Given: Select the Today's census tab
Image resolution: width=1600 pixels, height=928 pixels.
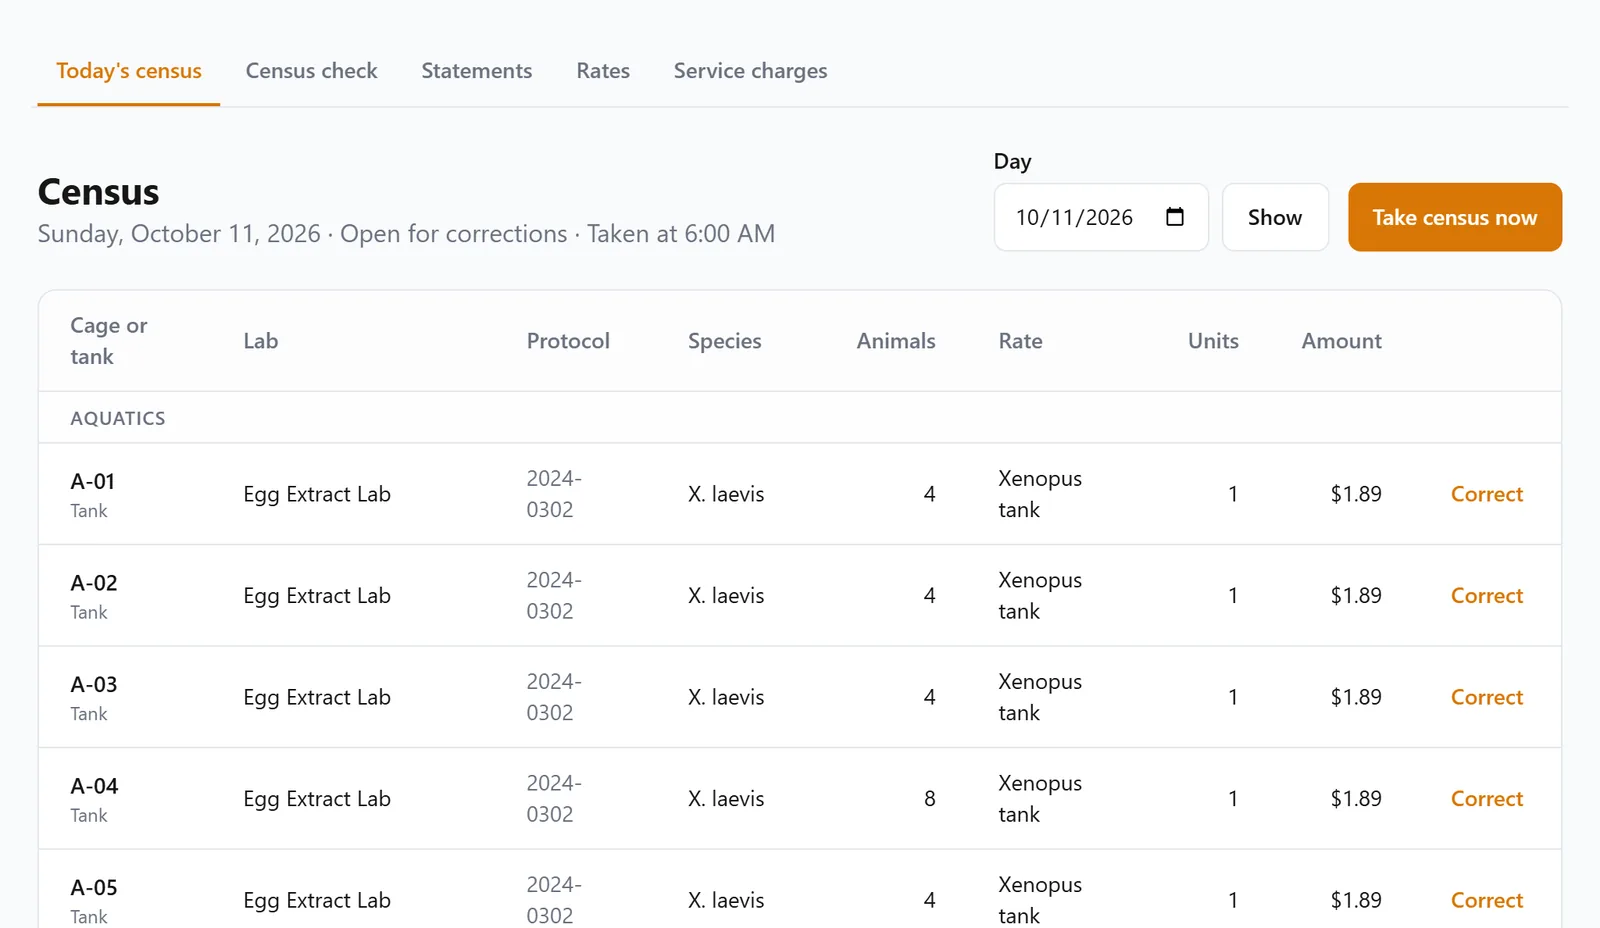Looking at the screenshot, I should (x=129, y=71).
